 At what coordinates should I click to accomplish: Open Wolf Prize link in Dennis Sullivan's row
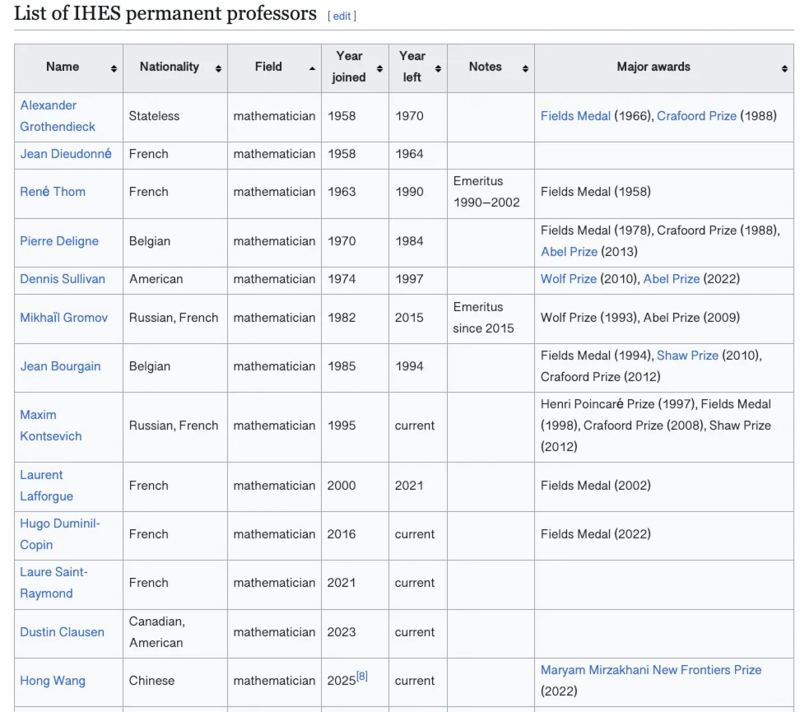[568, 279]
